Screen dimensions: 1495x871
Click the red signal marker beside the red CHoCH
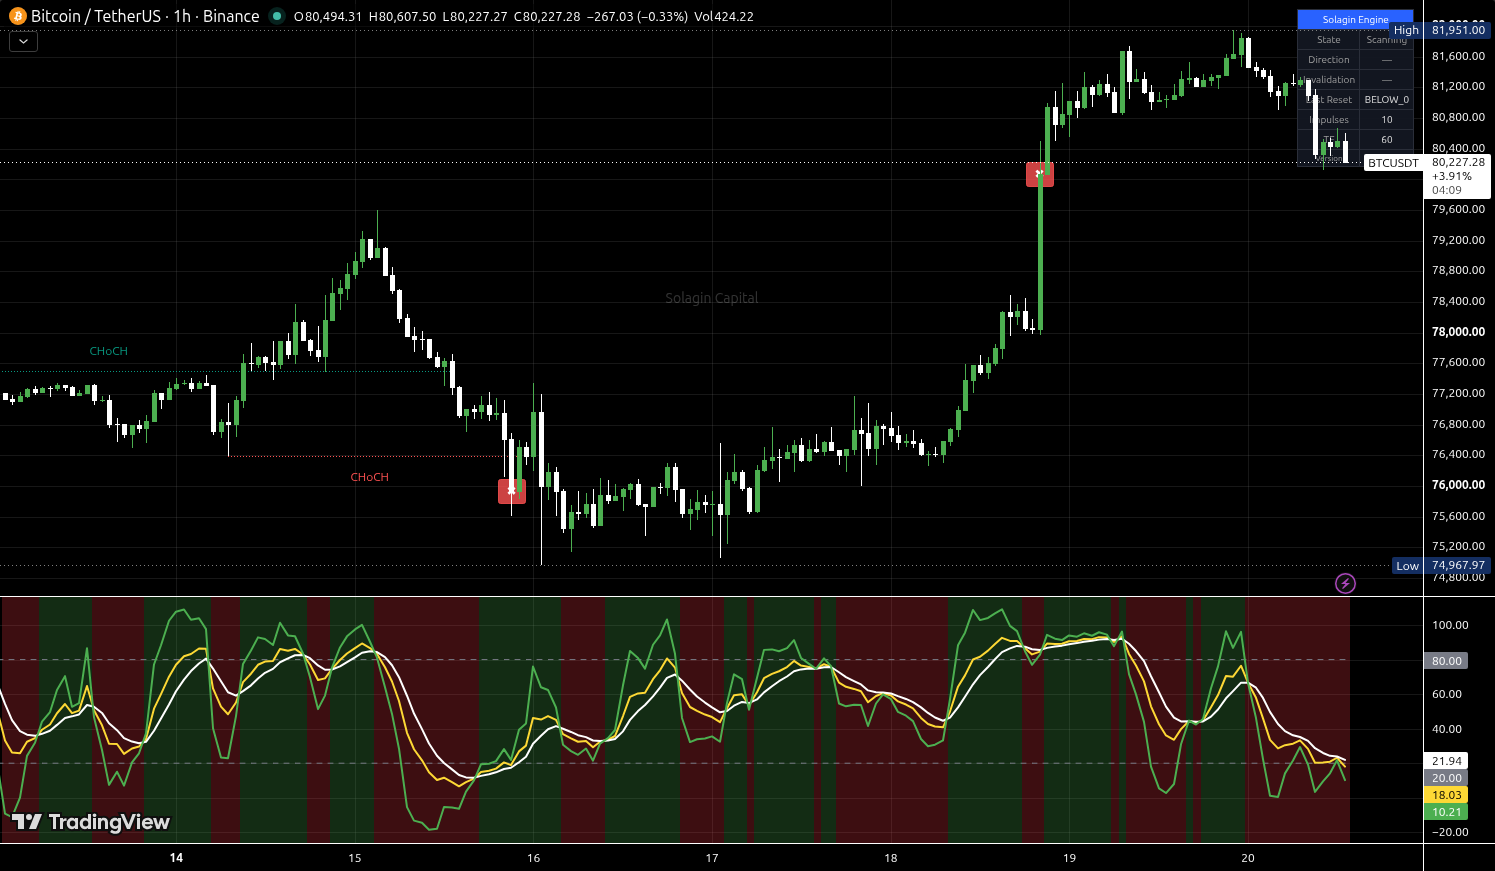pyautogui.click(x=512, y=491)
